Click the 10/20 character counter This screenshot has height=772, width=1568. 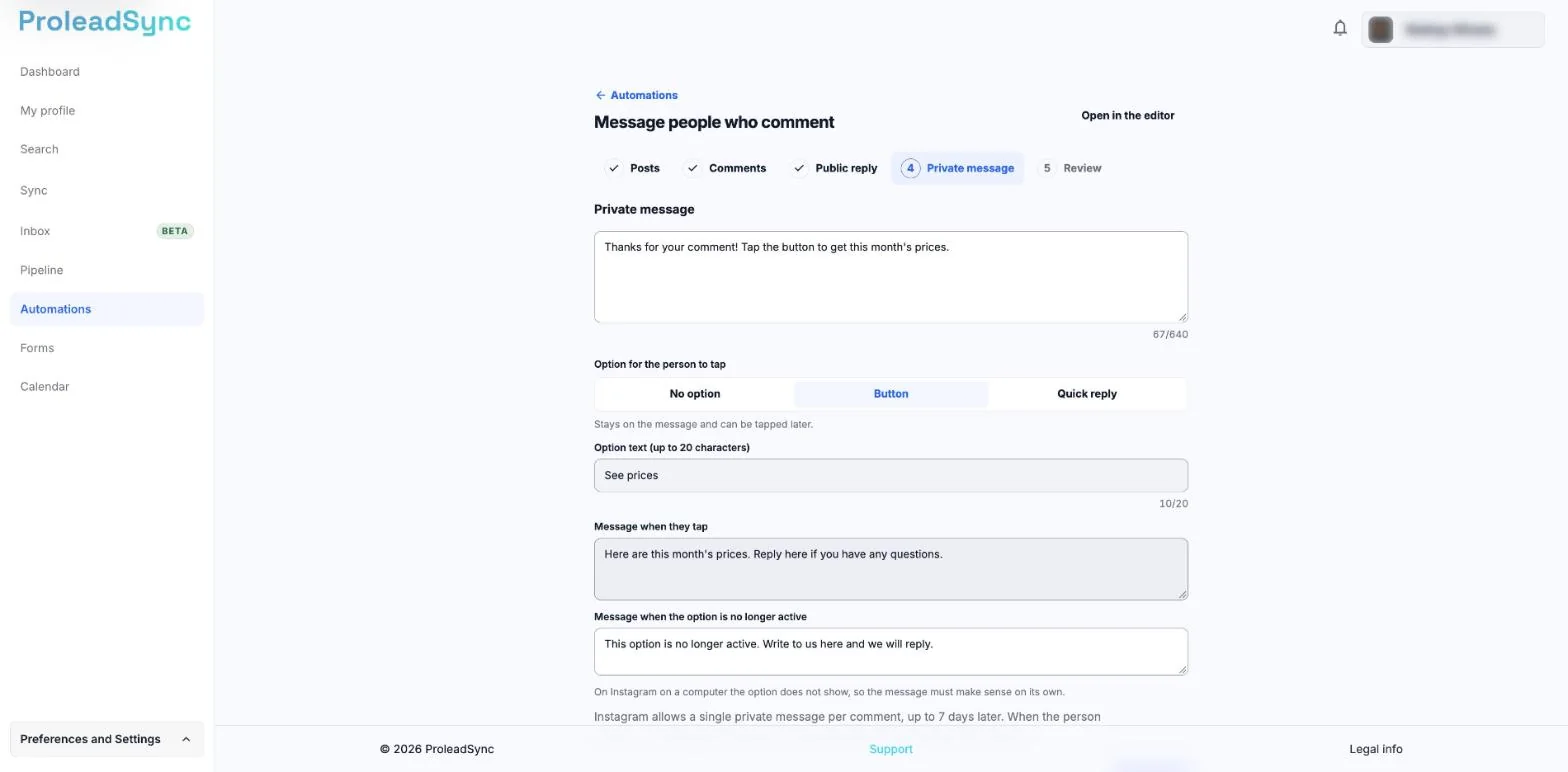pyautogui.click(x=1173, y=503)
